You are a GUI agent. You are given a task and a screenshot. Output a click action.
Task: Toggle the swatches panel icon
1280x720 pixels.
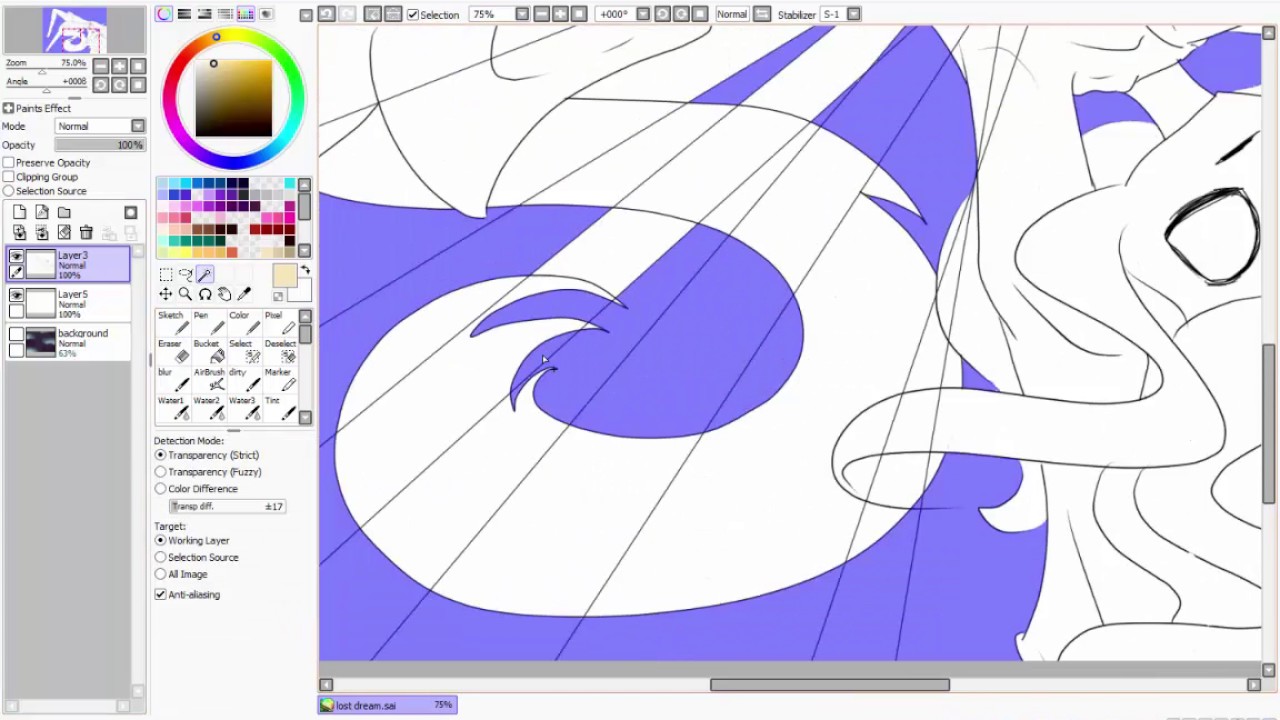(x=246, y=14)
